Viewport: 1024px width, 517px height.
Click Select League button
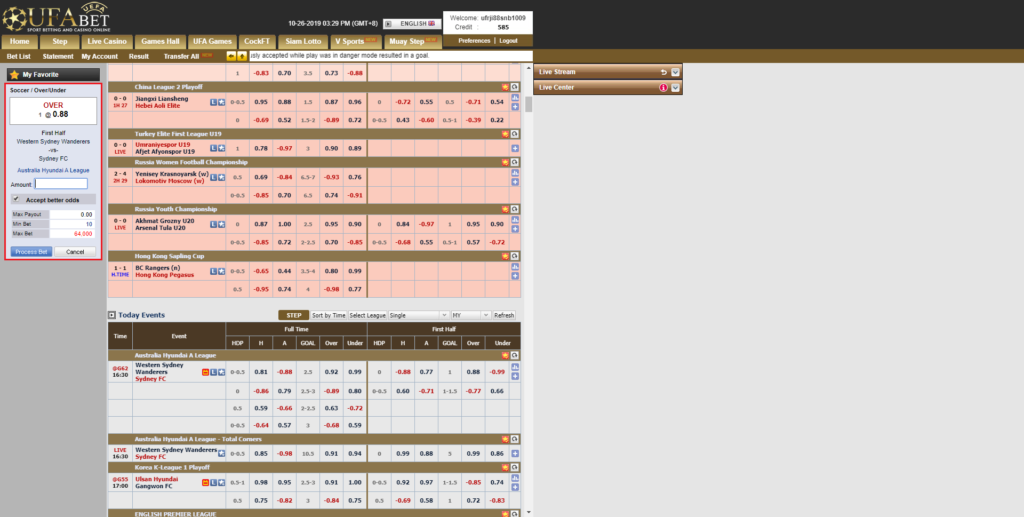click(367, 315)
